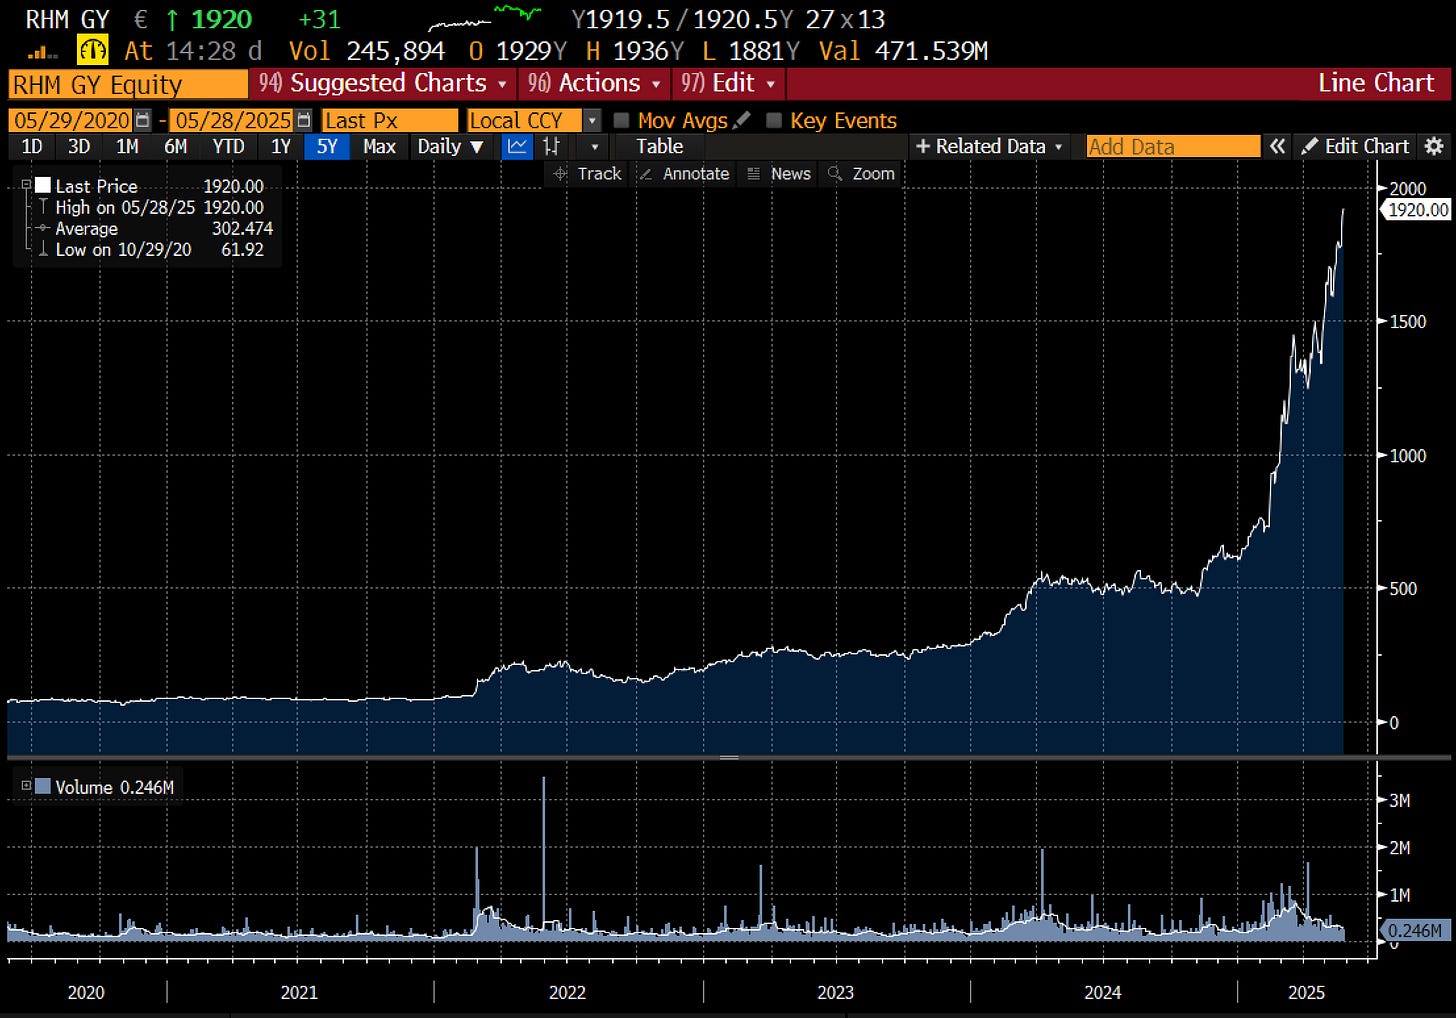This screenshot has width=1456, height=1018.
Task: Toggle the Volume series checkbox
Action: 43,786
